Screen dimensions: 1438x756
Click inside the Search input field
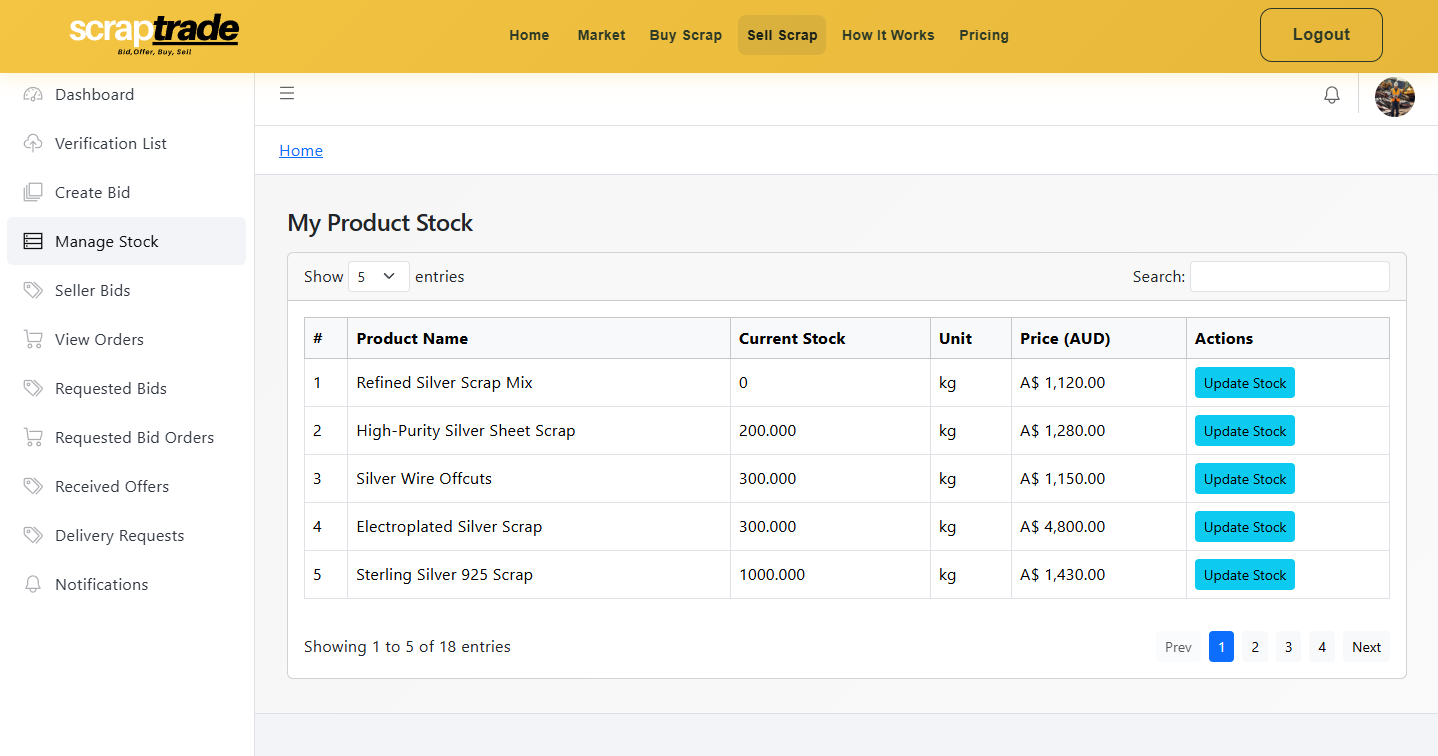(x=1289, y=276)
